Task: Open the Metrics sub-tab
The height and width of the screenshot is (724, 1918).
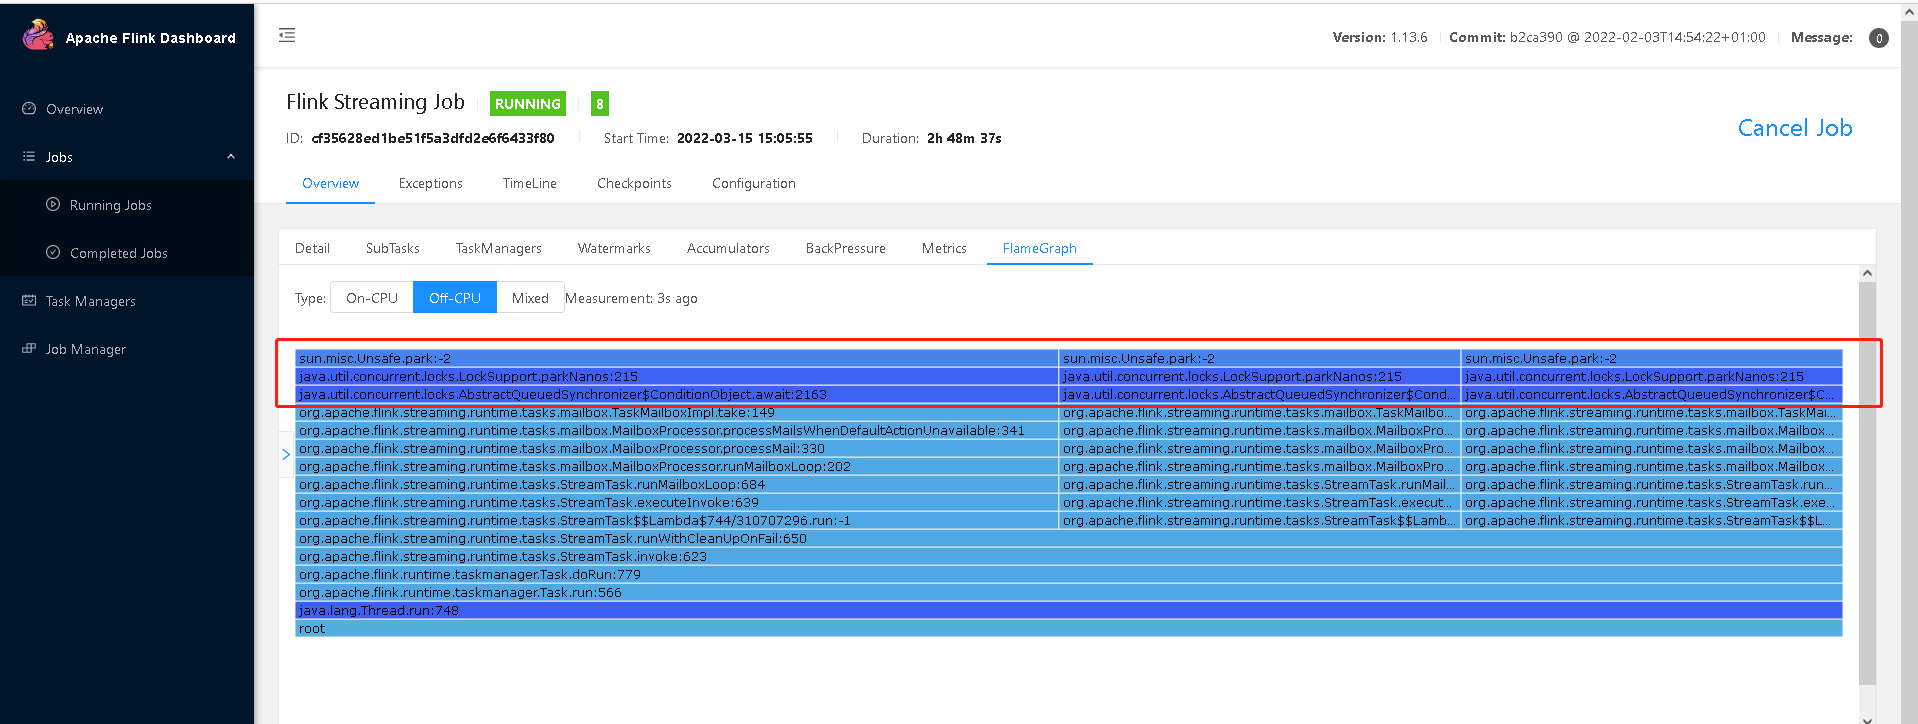Action: tap(944, 248)
